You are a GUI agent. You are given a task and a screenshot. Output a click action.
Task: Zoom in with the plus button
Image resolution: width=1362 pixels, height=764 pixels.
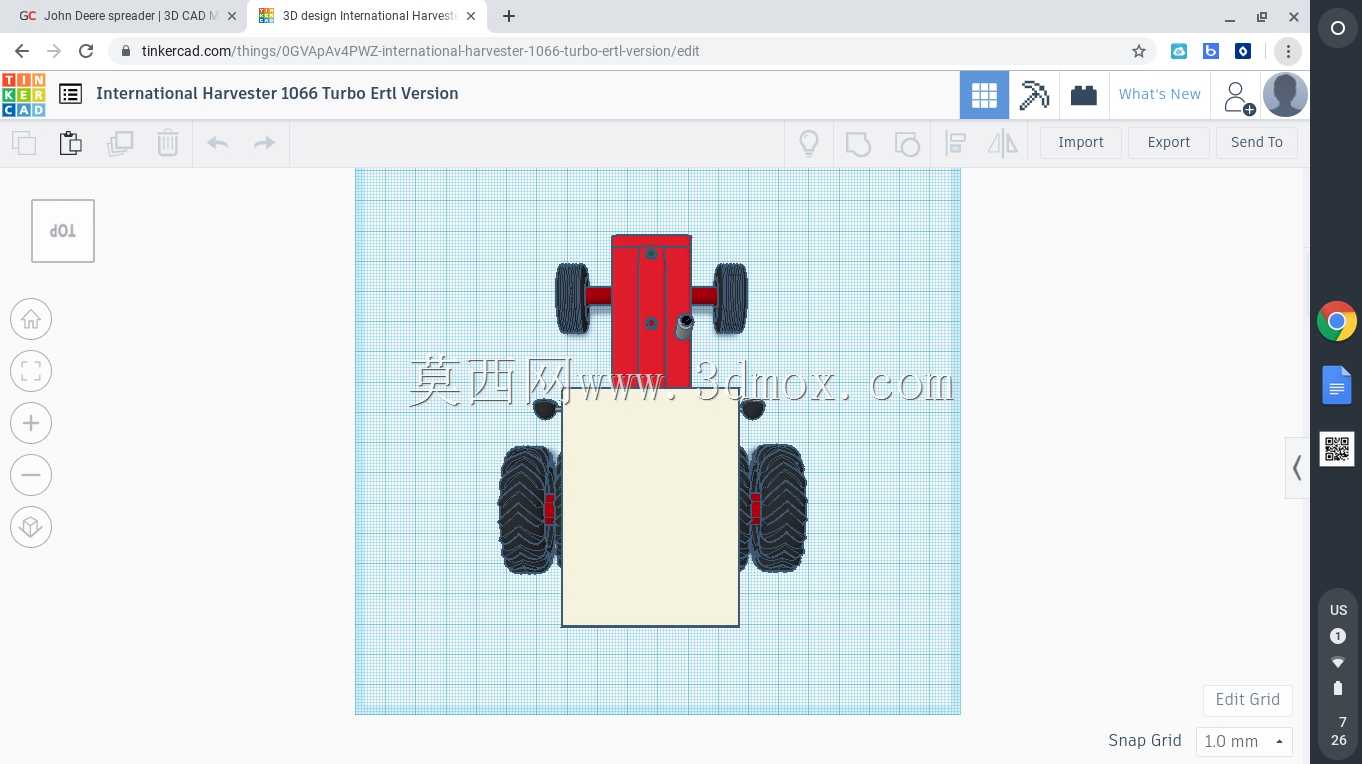tap(31, 423)
